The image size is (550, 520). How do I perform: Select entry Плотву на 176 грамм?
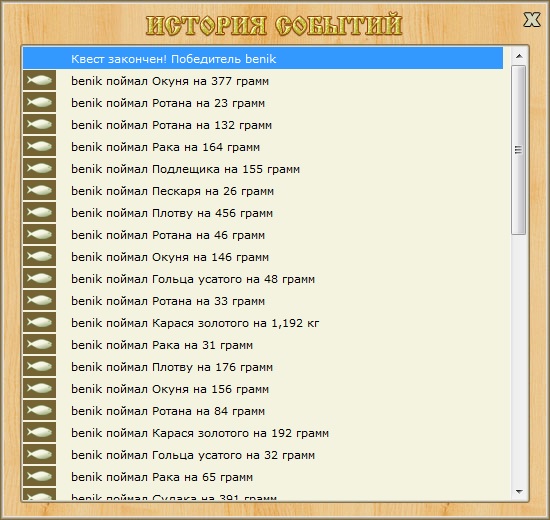(x=263, y=367)
